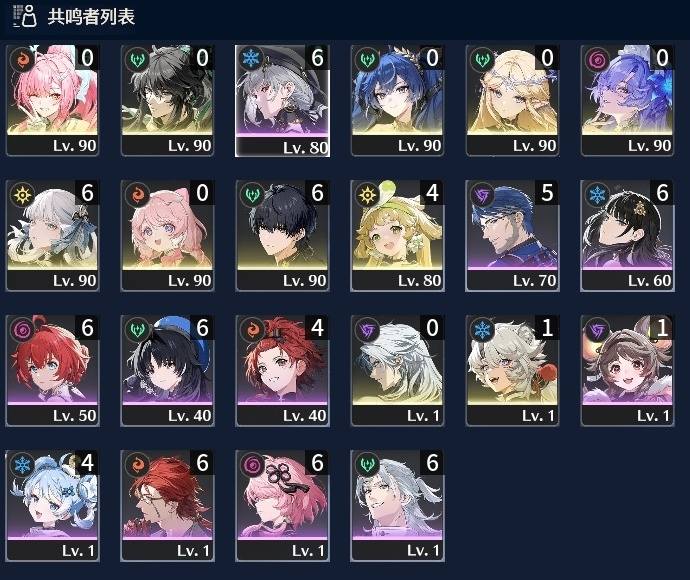Image resolution: width=690 pixels, height=580 pixels.
Task: Select the blue-haired Lv. 70 character with glasses
Action: [x=512, y=235]
